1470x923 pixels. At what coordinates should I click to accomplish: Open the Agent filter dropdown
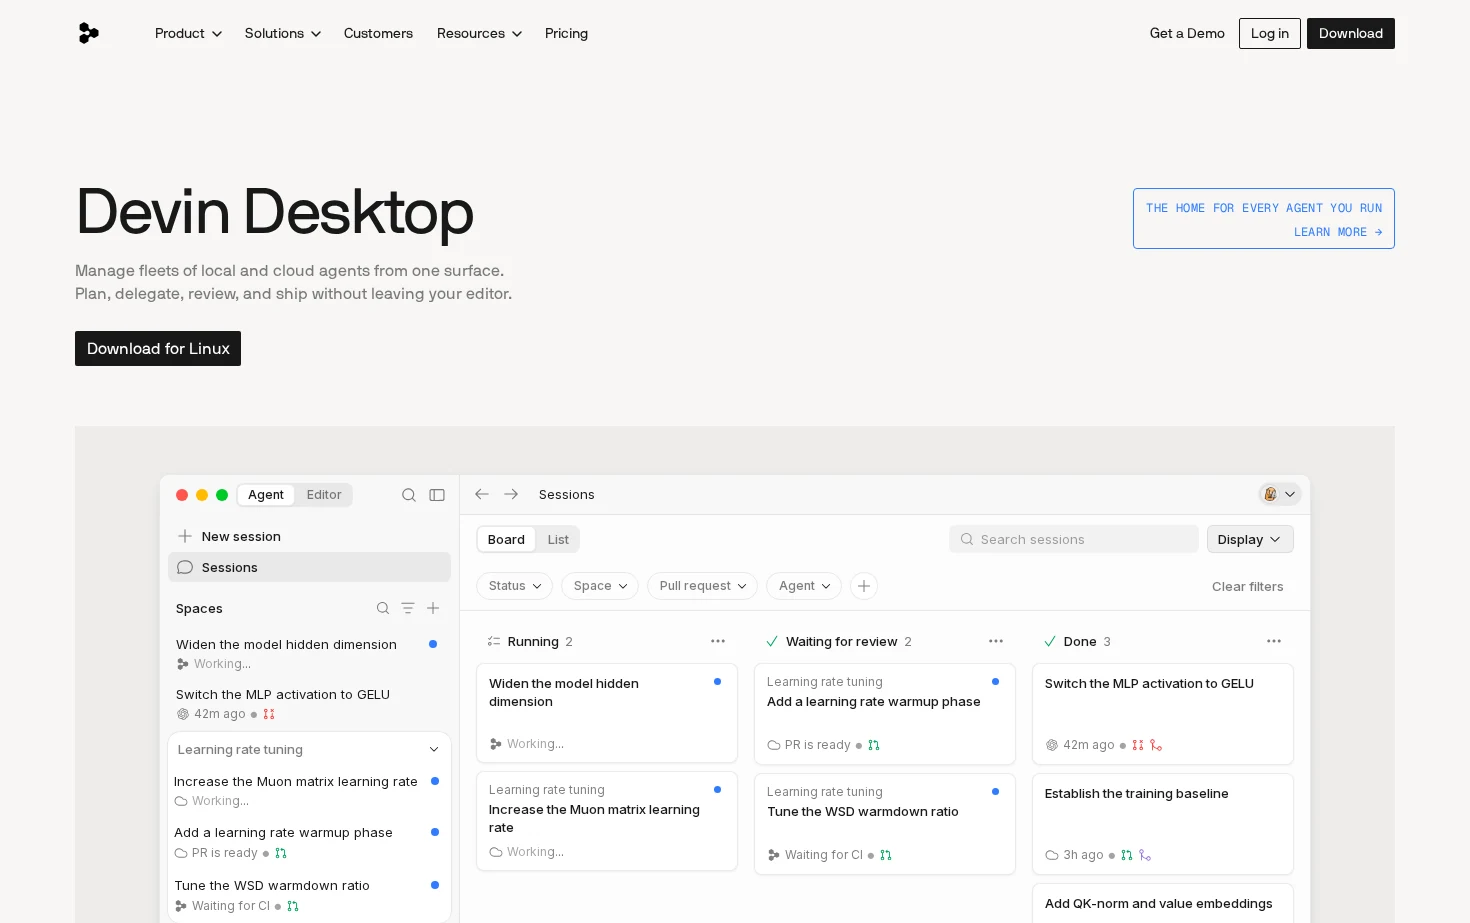[x=805, y=586]
